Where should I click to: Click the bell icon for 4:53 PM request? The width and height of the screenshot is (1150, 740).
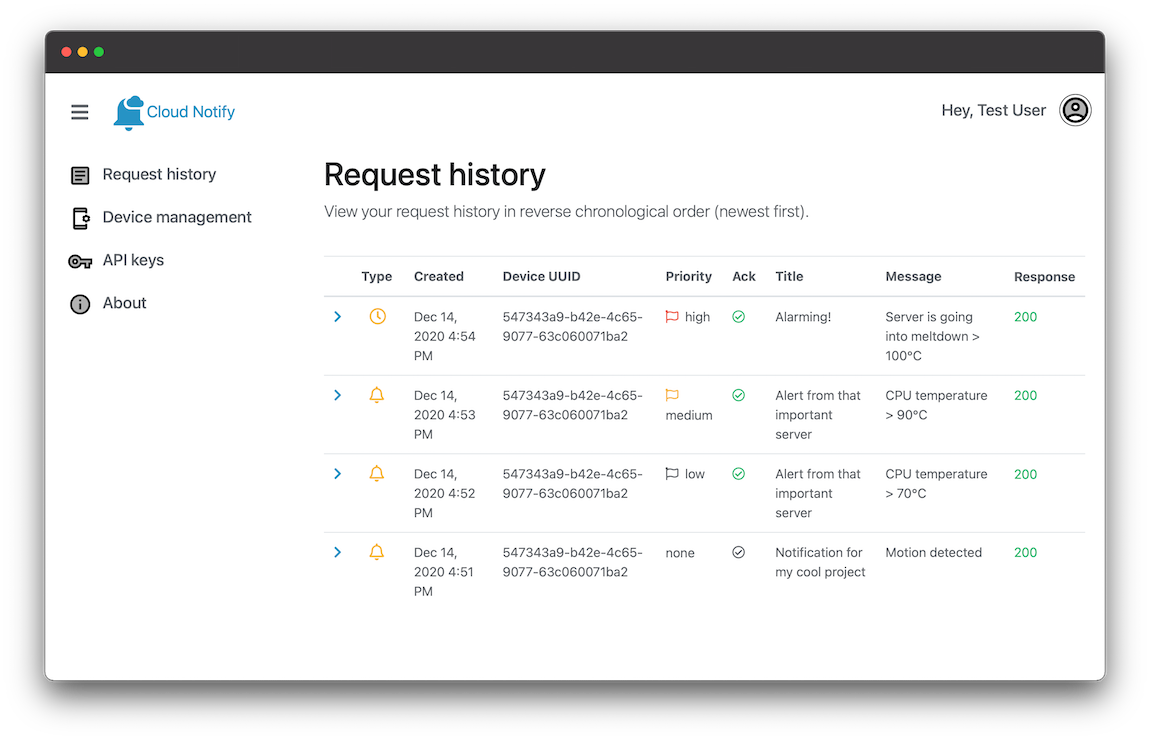pyautogui.click(x=377, y=395)
